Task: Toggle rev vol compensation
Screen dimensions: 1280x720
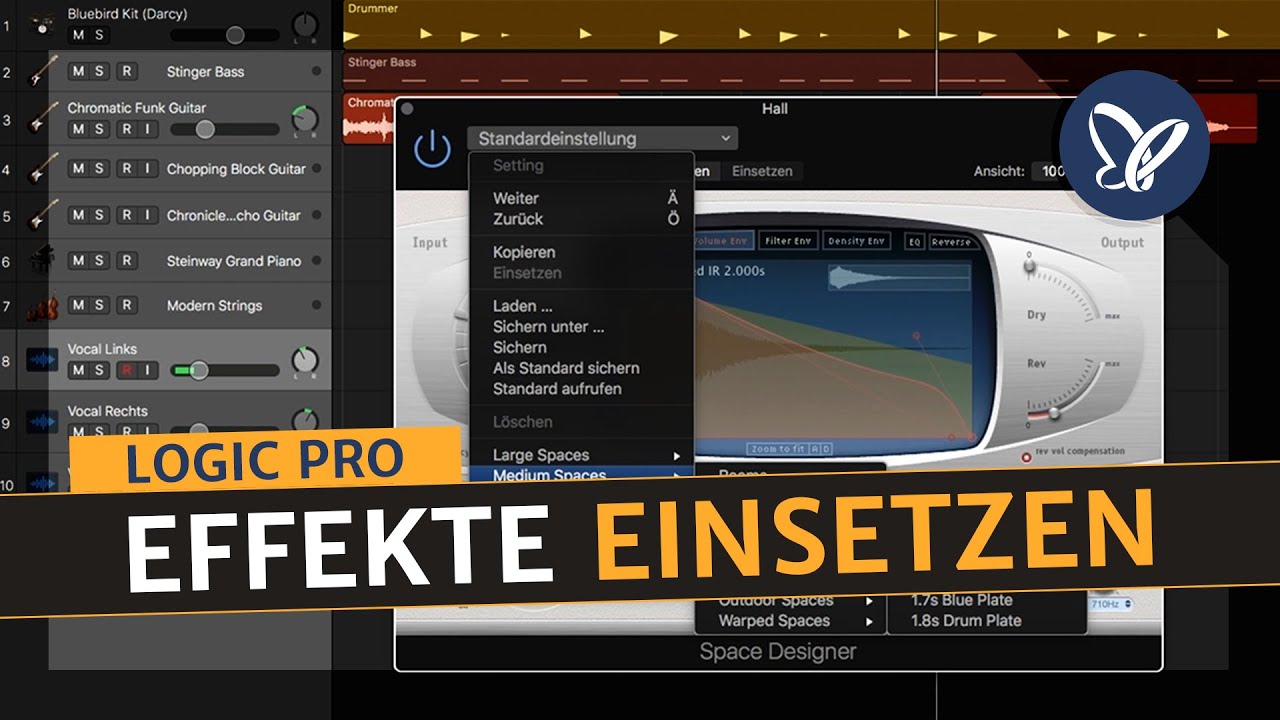Action: pyautogui.click(x=1027, y=457)
